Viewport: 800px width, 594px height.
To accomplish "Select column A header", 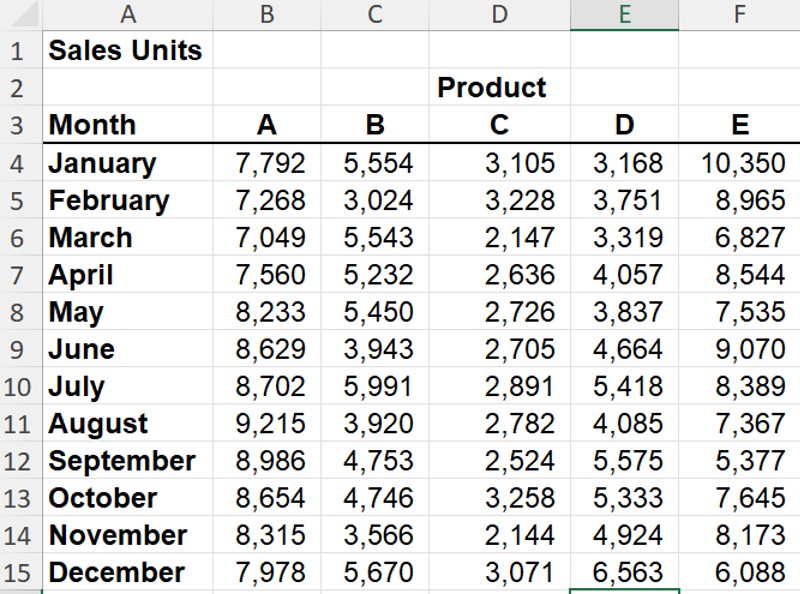I will click(x=128, y=14).
